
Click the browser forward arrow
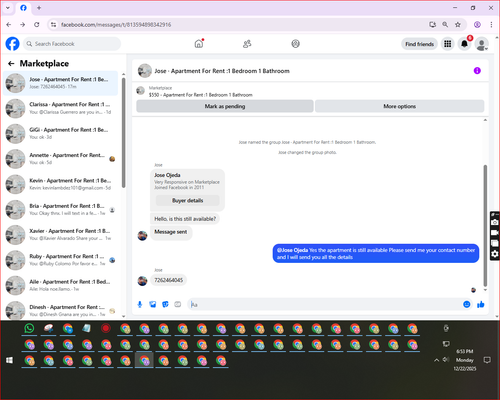point(22,25)
